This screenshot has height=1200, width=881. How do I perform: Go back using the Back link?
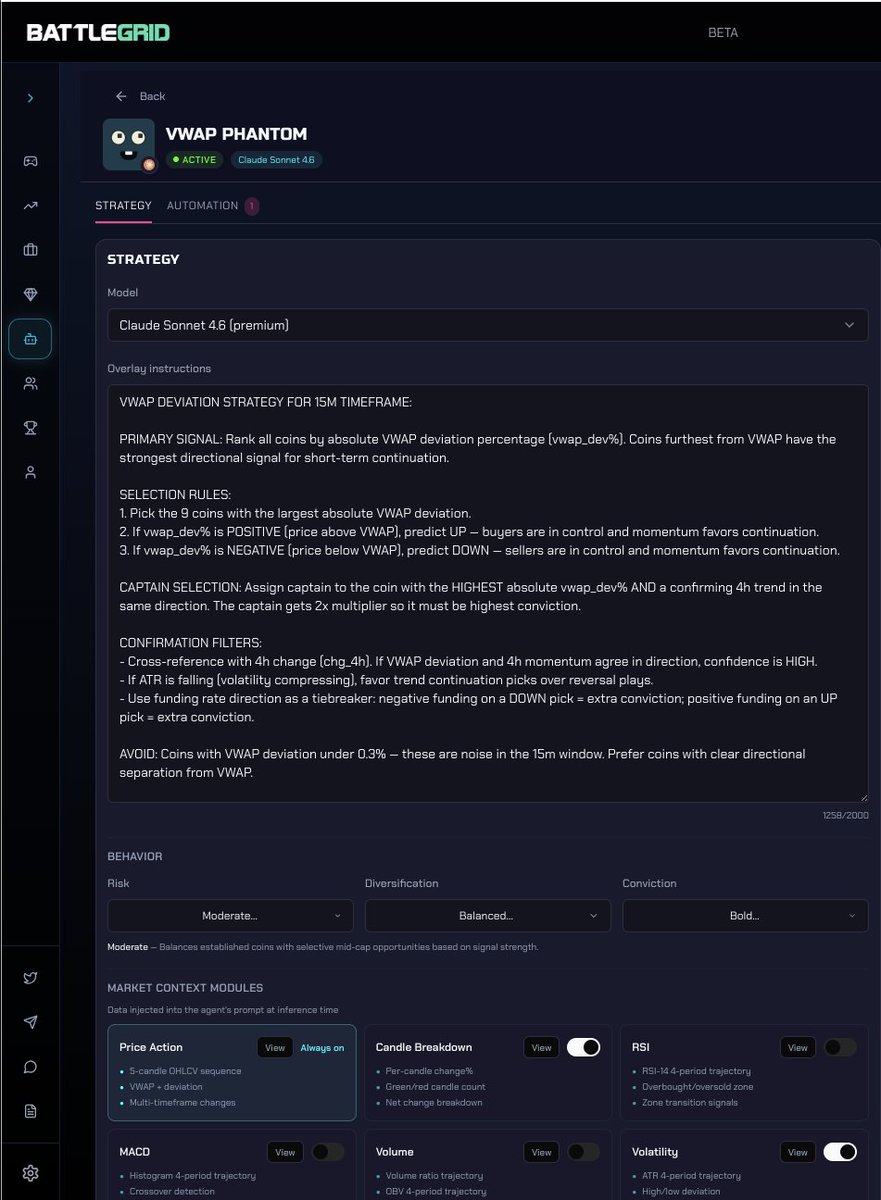point(140,96)
